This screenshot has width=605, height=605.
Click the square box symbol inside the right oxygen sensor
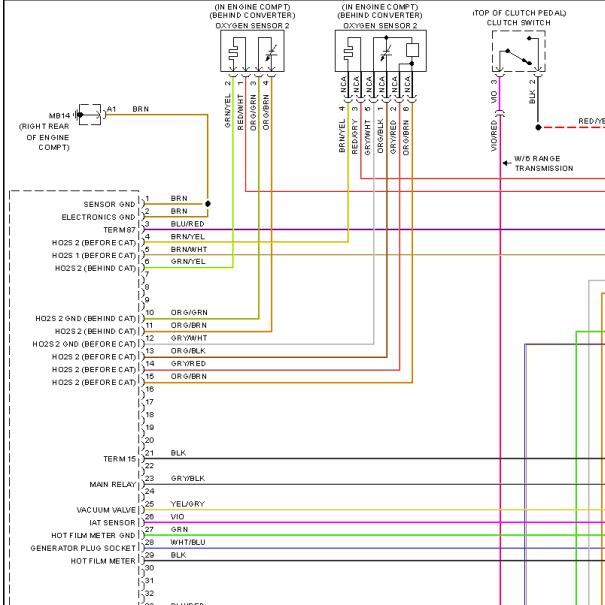point(412,50)
